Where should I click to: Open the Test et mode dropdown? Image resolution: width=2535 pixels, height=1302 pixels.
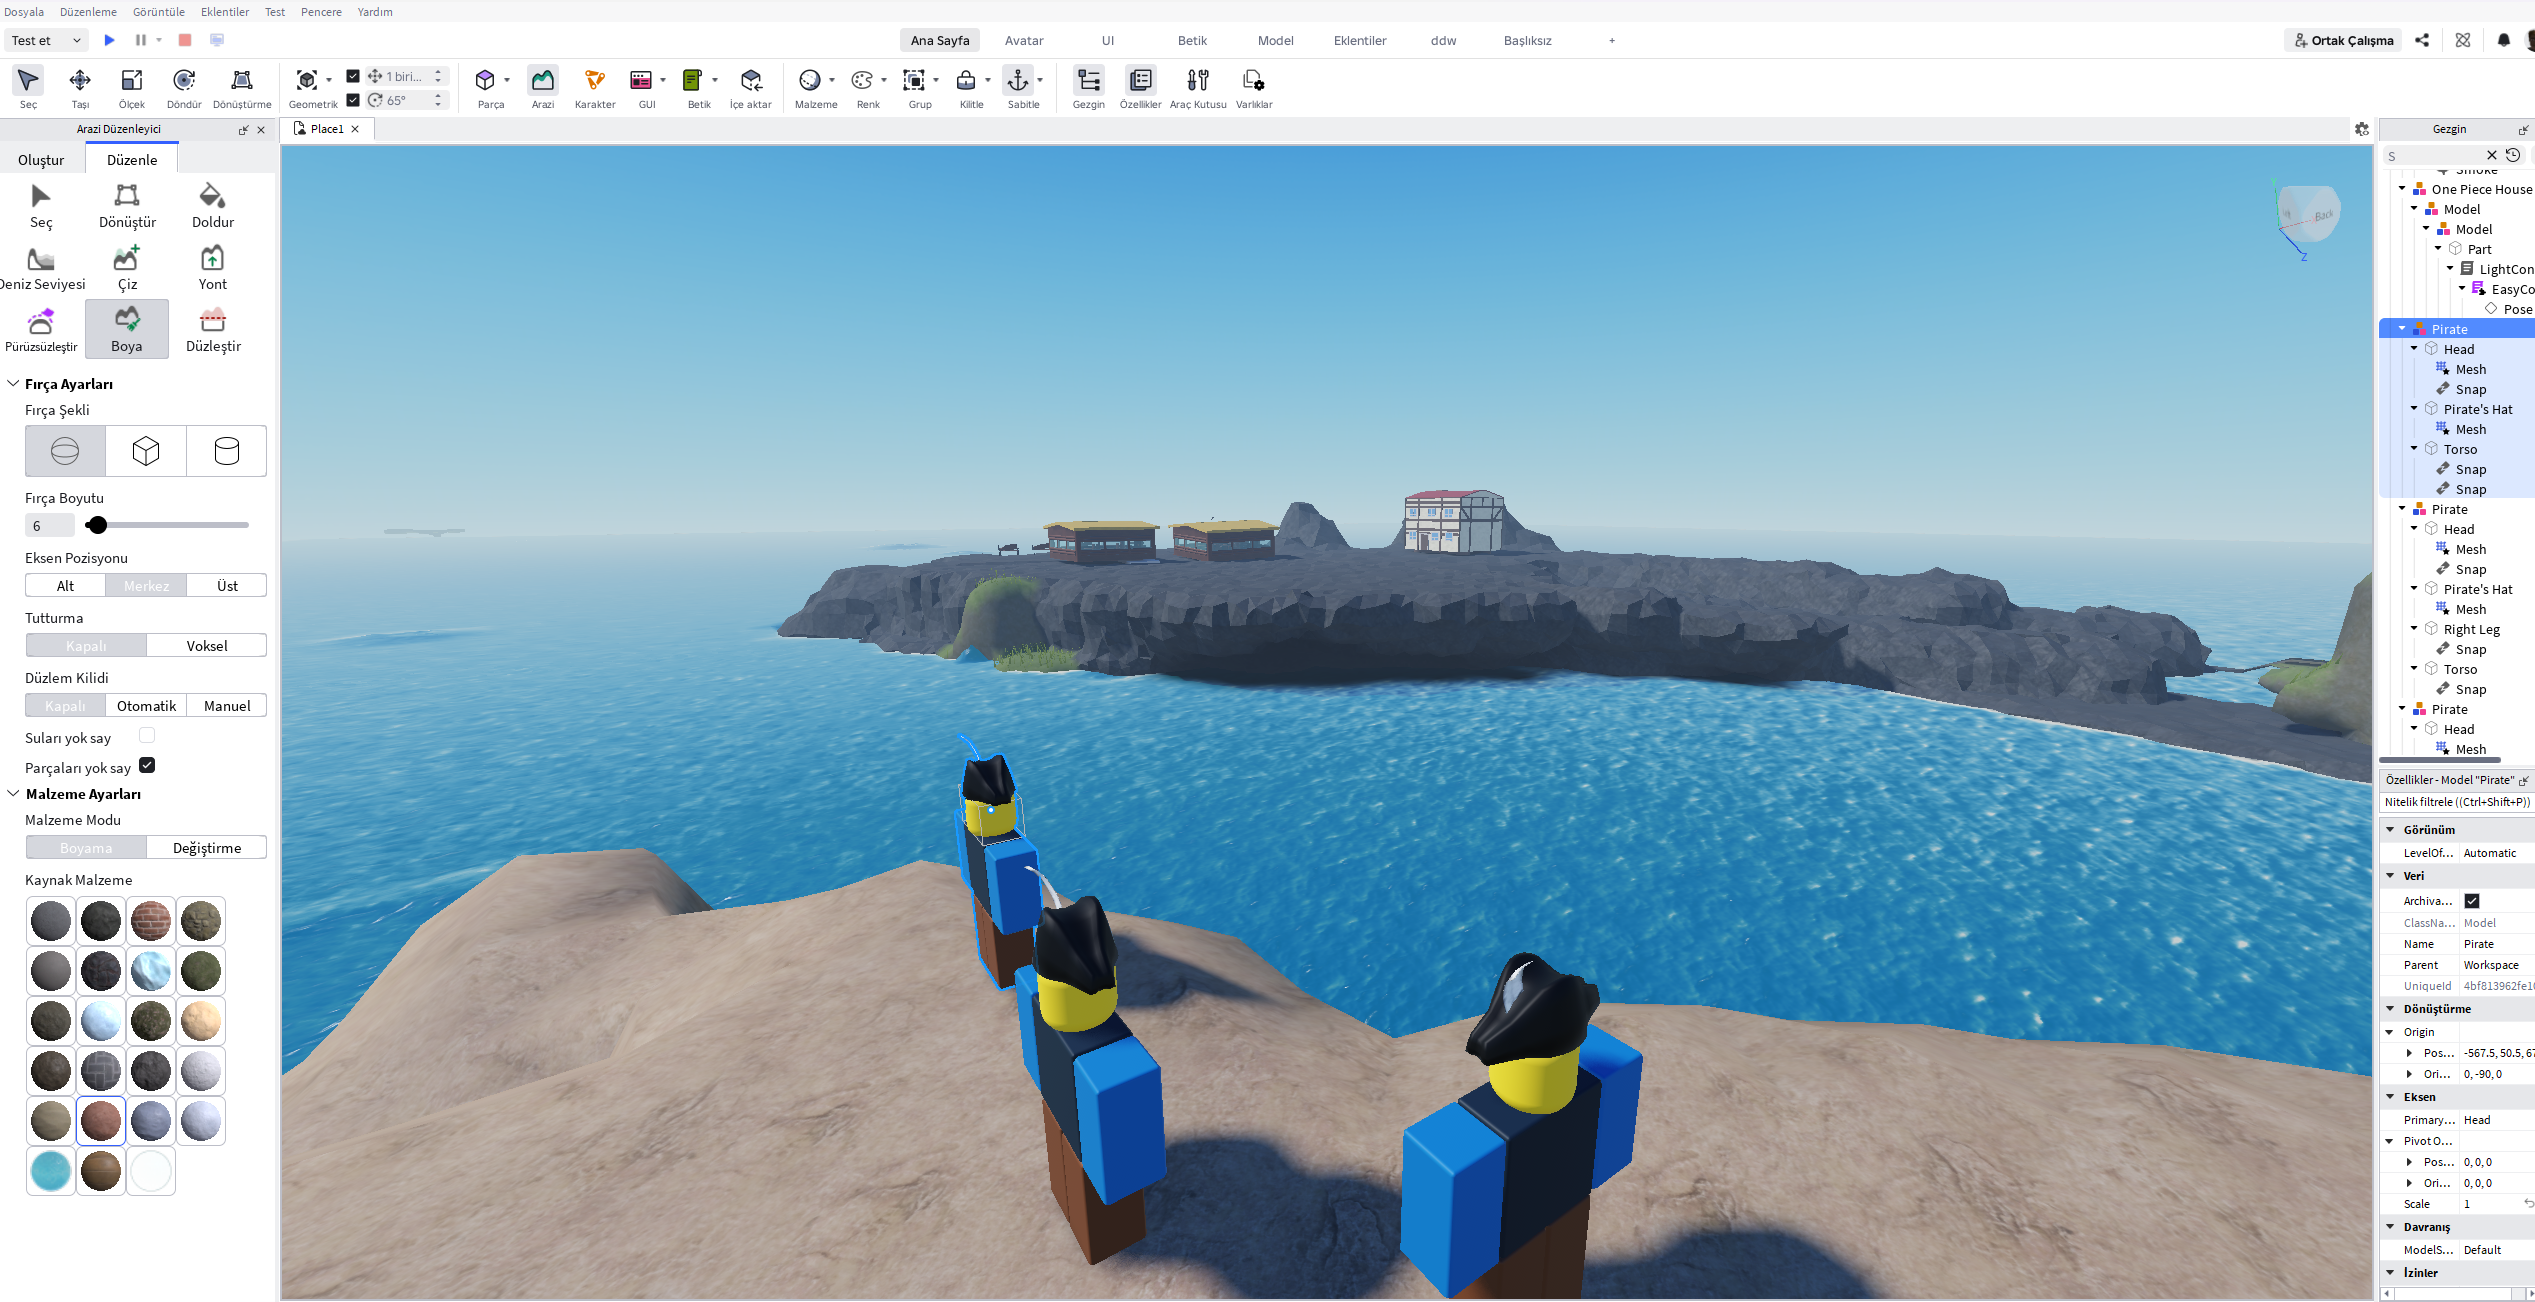pos(46,40)
